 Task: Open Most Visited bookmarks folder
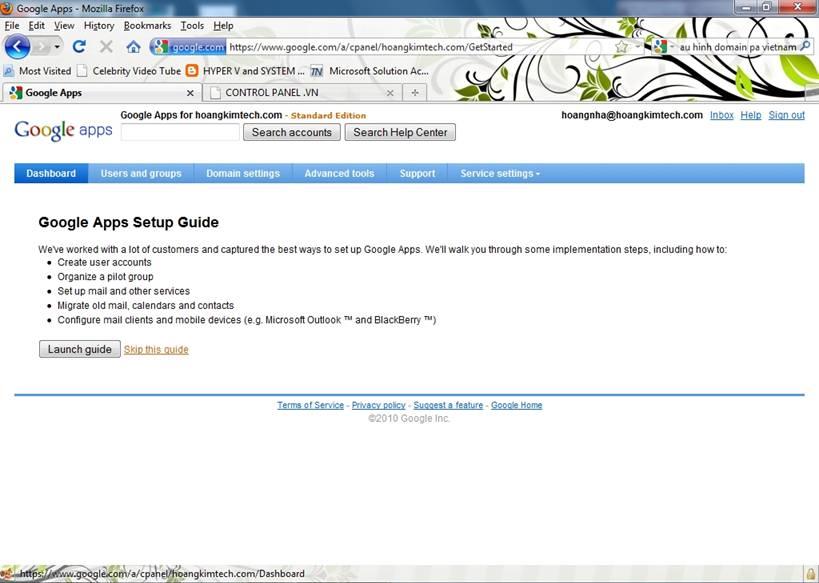point(38,71)
